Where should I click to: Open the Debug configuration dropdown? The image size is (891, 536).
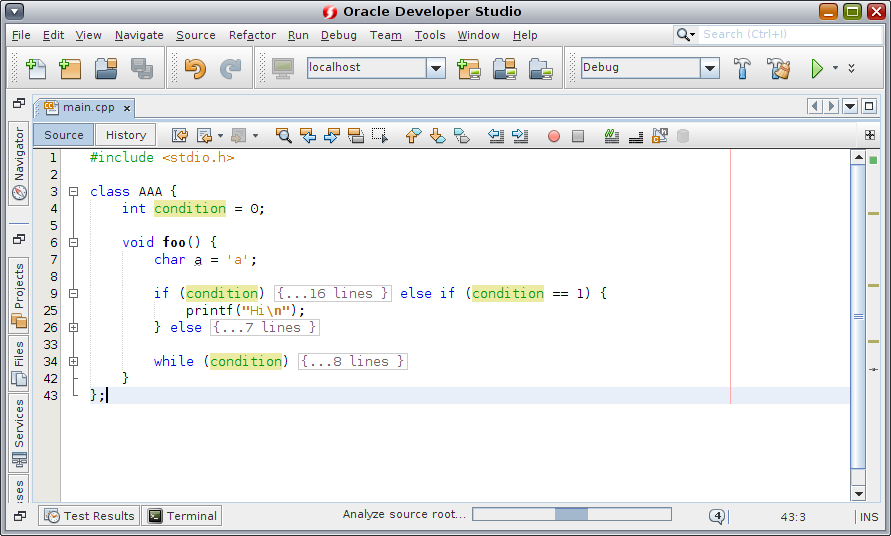point(709,68)
